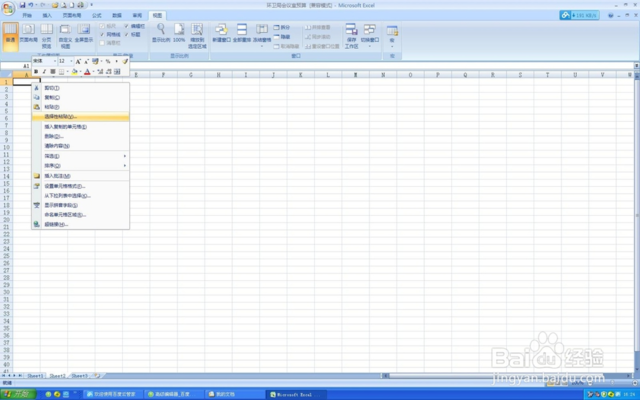The height and width of the screenshot is (400, 640).
Task: Click the Windows Start (开始) button
Action: coord(18,394)
